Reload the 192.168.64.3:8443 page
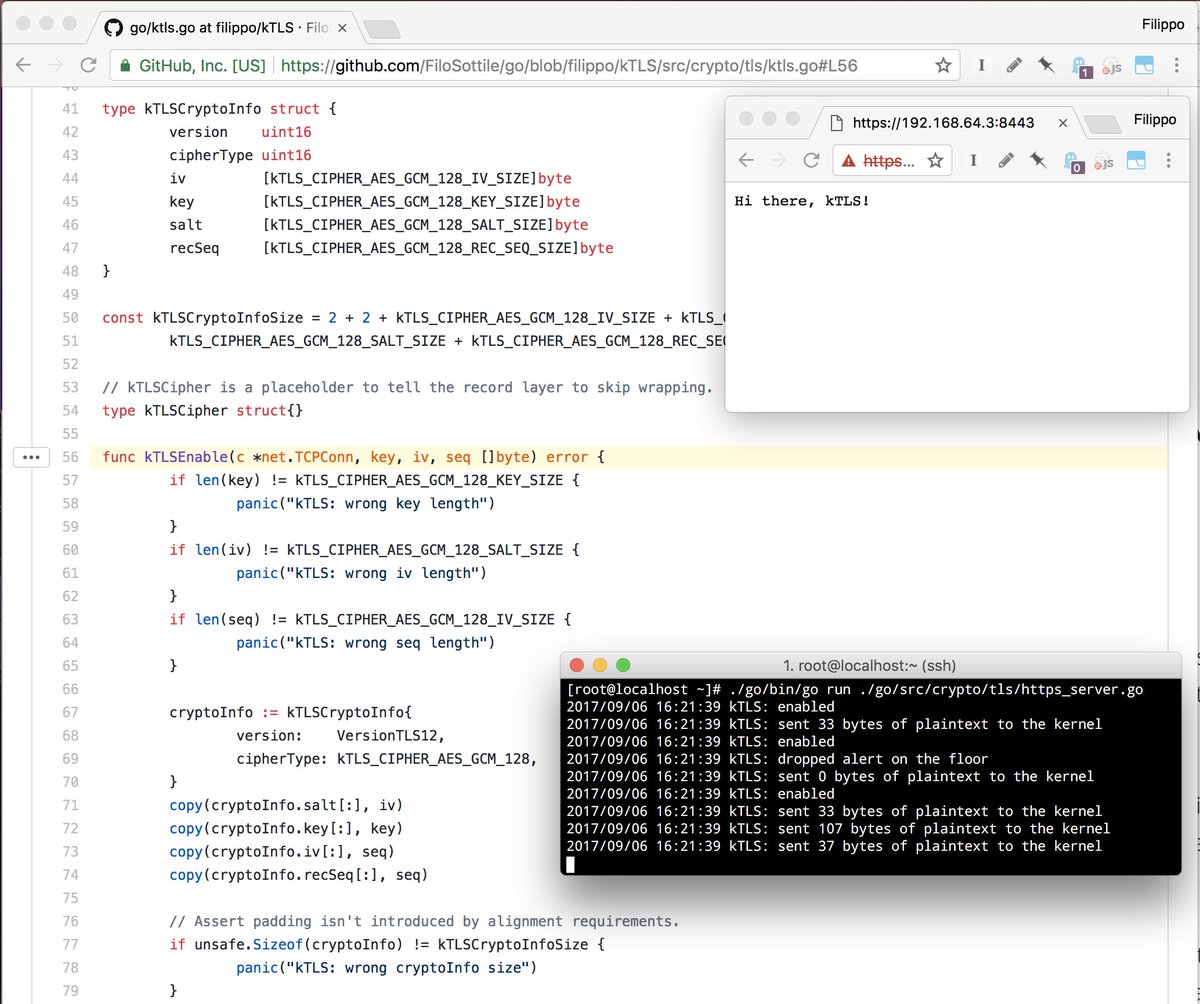Viewport: 1200px width, 1004px height. (811, 160)
